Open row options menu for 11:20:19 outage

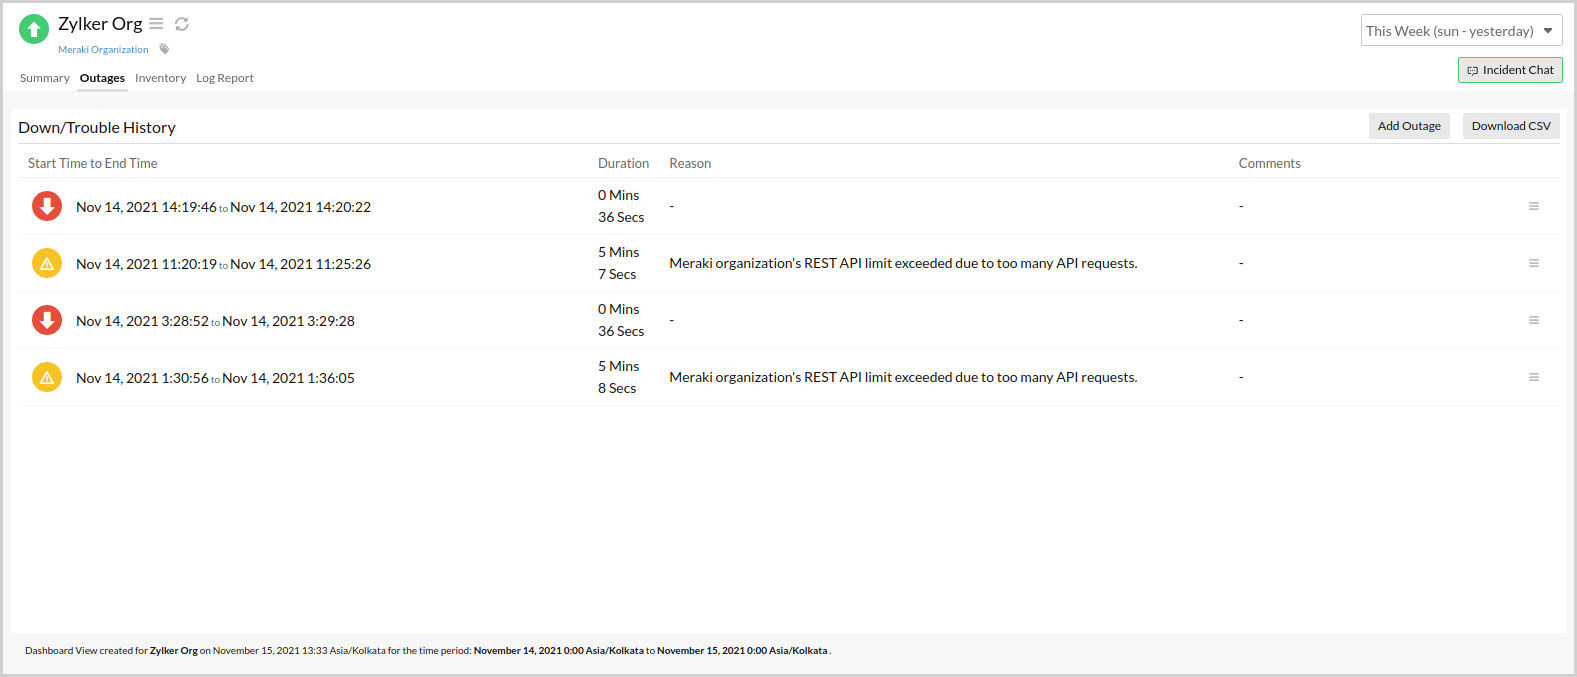[1533, 263]
